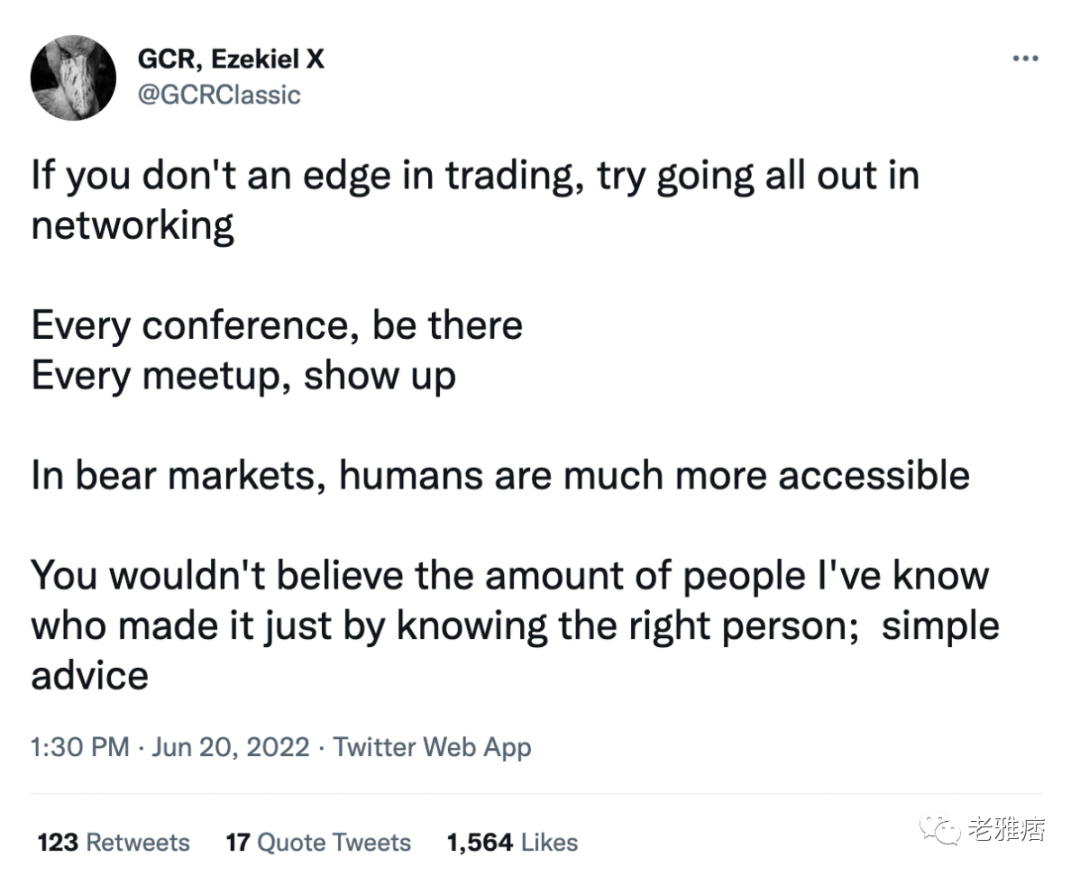Open the GCR, Ezekiel X display name
Viewport: 1080px width, 876px height.
click(x=231, y=59)
